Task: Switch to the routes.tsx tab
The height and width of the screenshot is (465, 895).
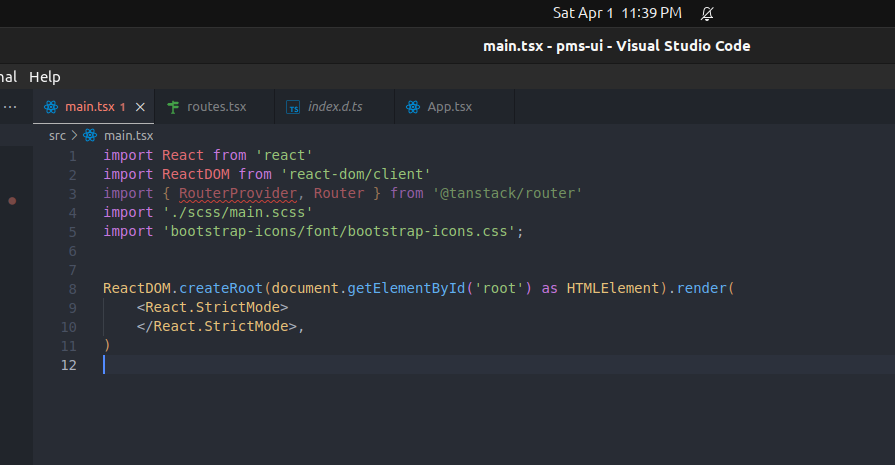Action: point(216,107)
